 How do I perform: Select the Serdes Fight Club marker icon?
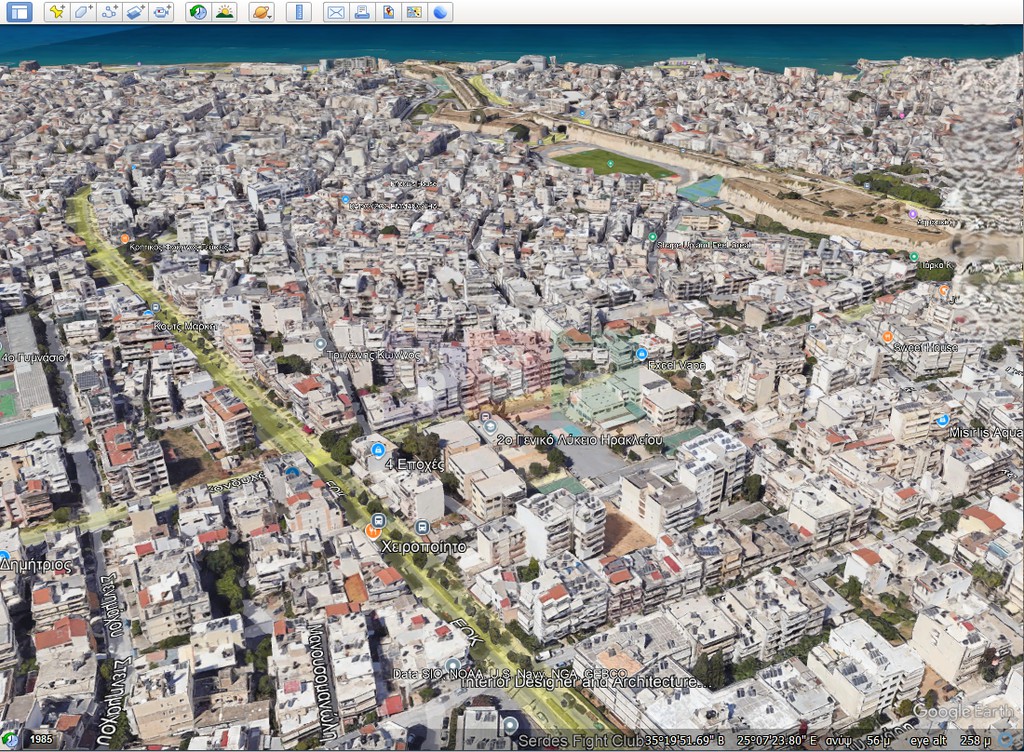510,725
